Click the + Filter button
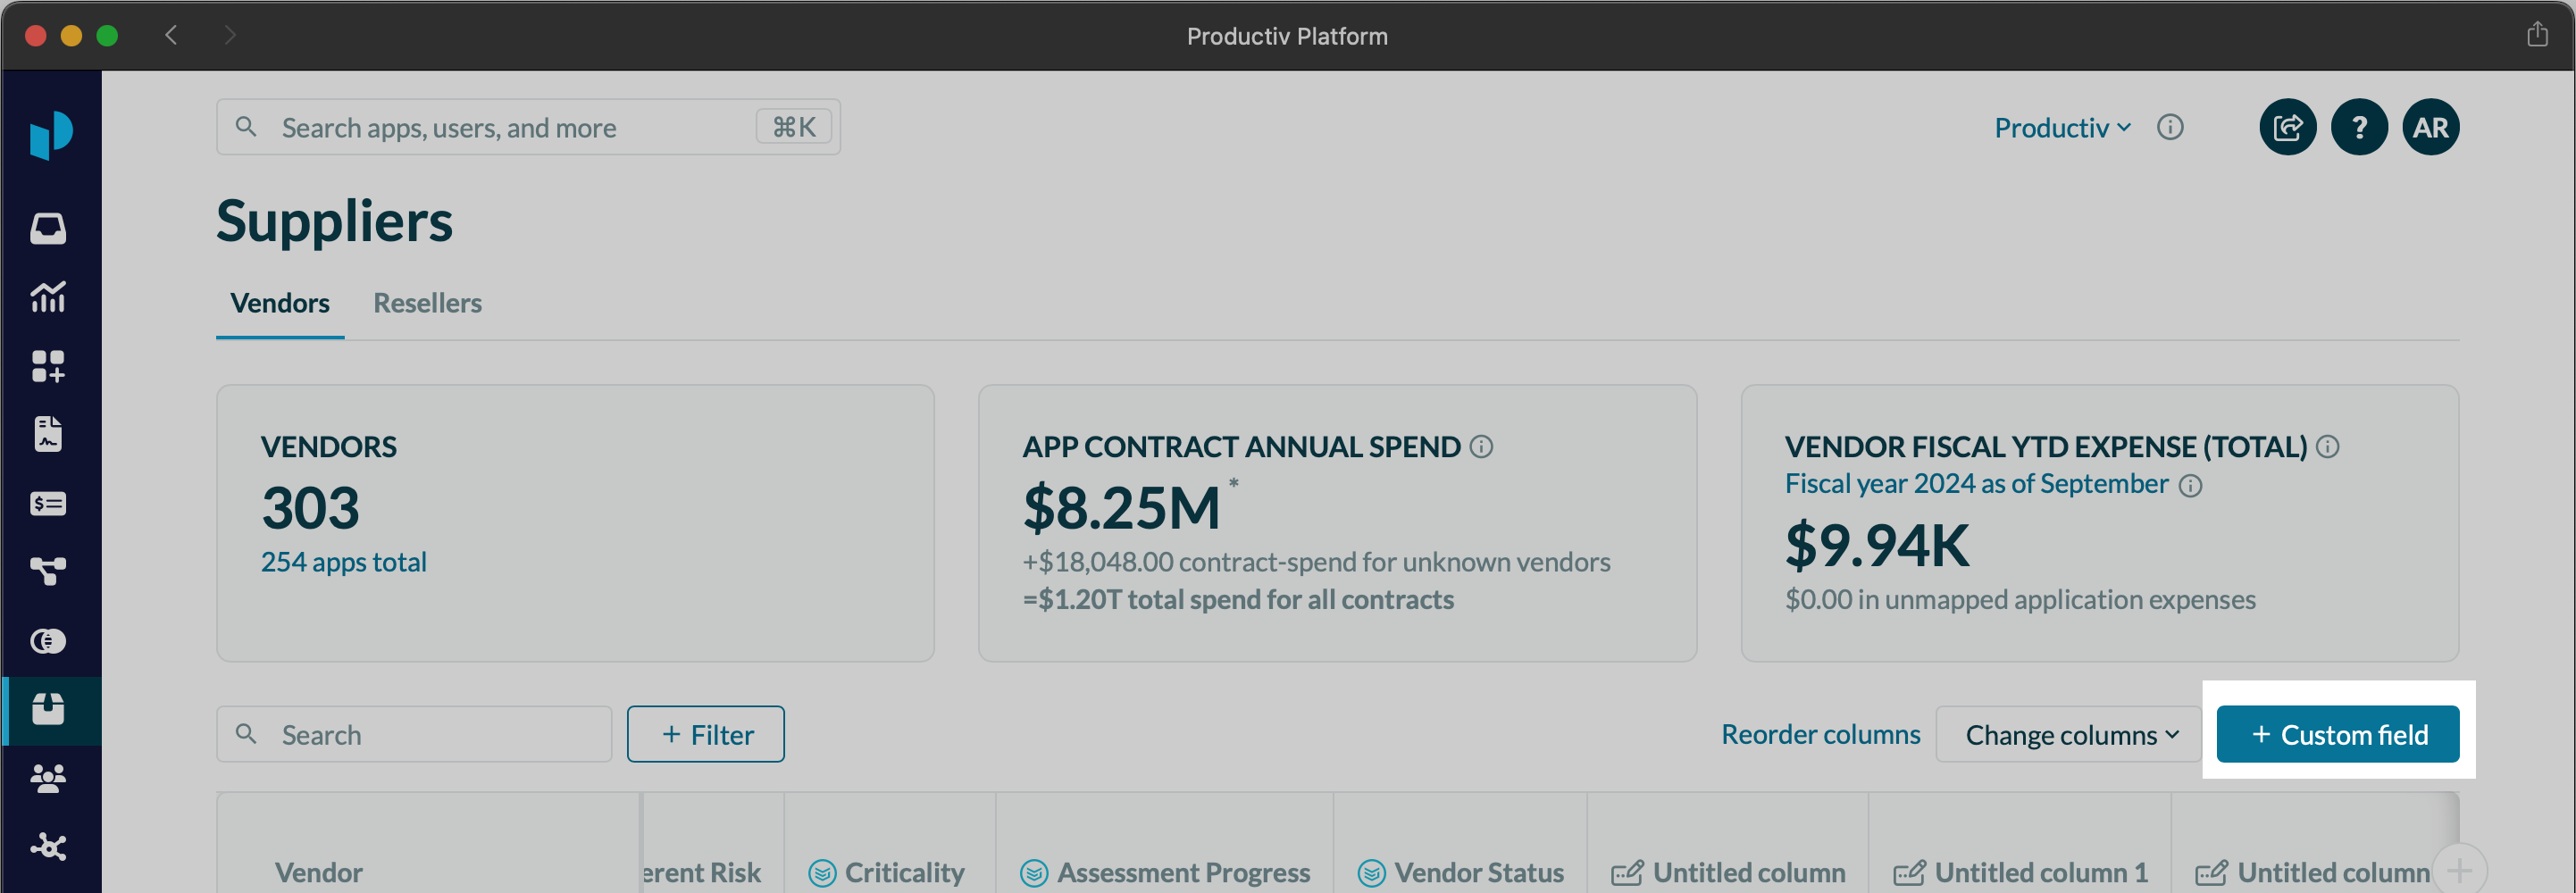Image resolution: width=2576 pixels, height=893 pixels. coord(705,734)
